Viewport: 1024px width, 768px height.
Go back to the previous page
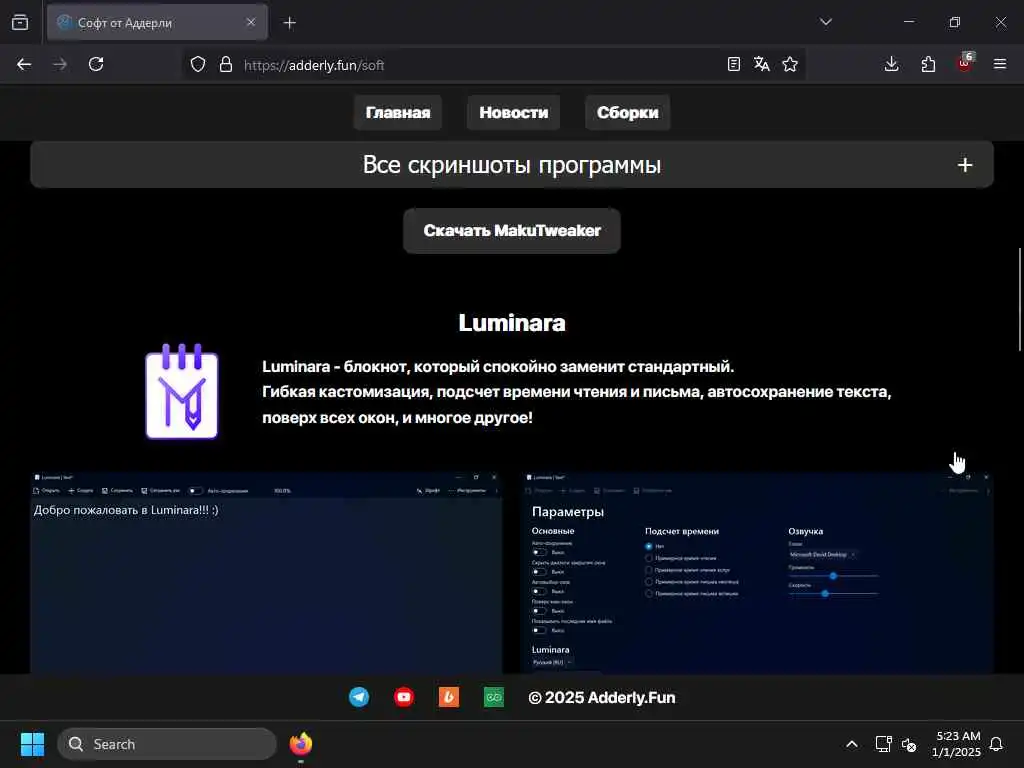(x=24, y=64)
